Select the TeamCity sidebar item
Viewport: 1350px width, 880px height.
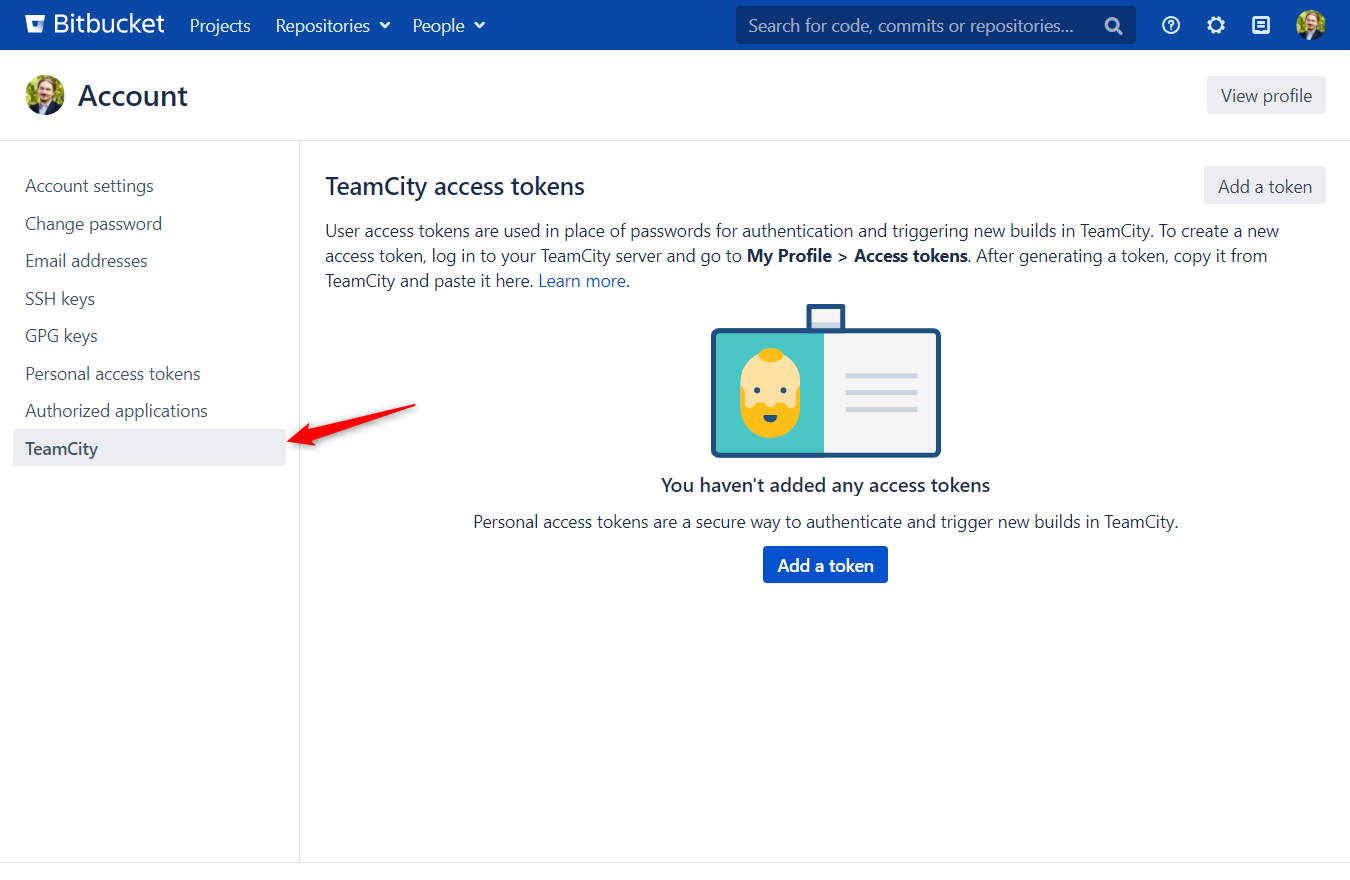tap(62, 449)
